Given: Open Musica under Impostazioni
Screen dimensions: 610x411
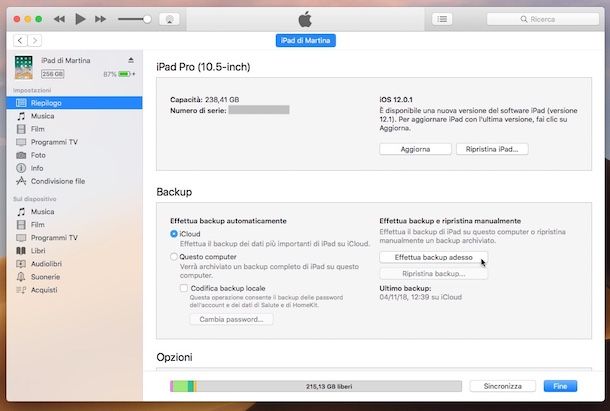Looking at the screenshot, I should pos(75,116).
